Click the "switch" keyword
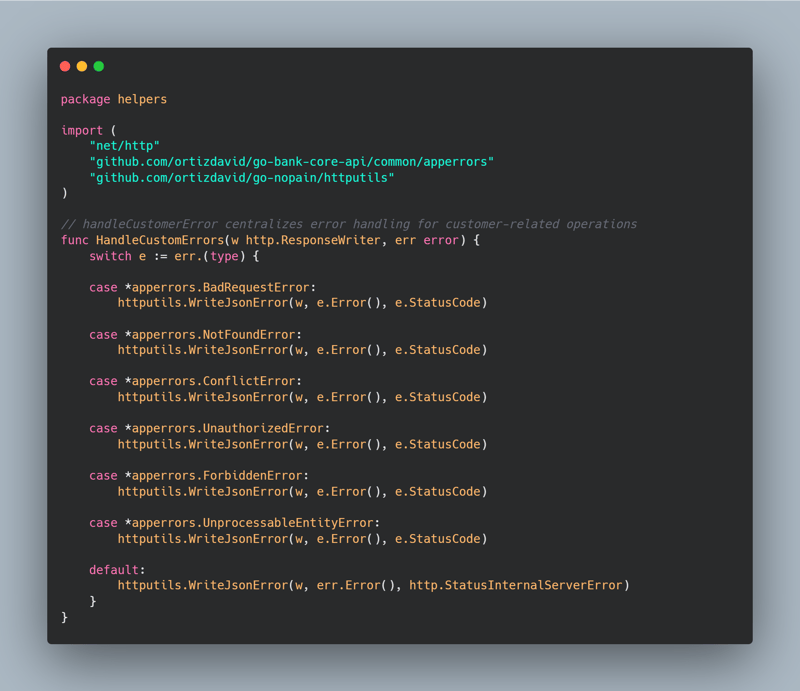The image size is (800, 691). point(110,256)
